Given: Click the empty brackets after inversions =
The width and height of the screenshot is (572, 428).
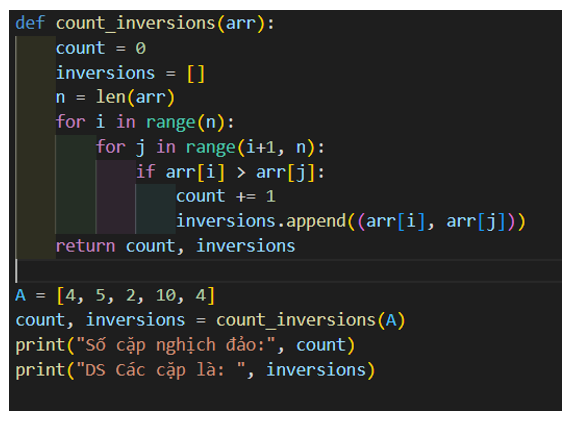Looking at the screenshot, I should click(x=196, y=73).
